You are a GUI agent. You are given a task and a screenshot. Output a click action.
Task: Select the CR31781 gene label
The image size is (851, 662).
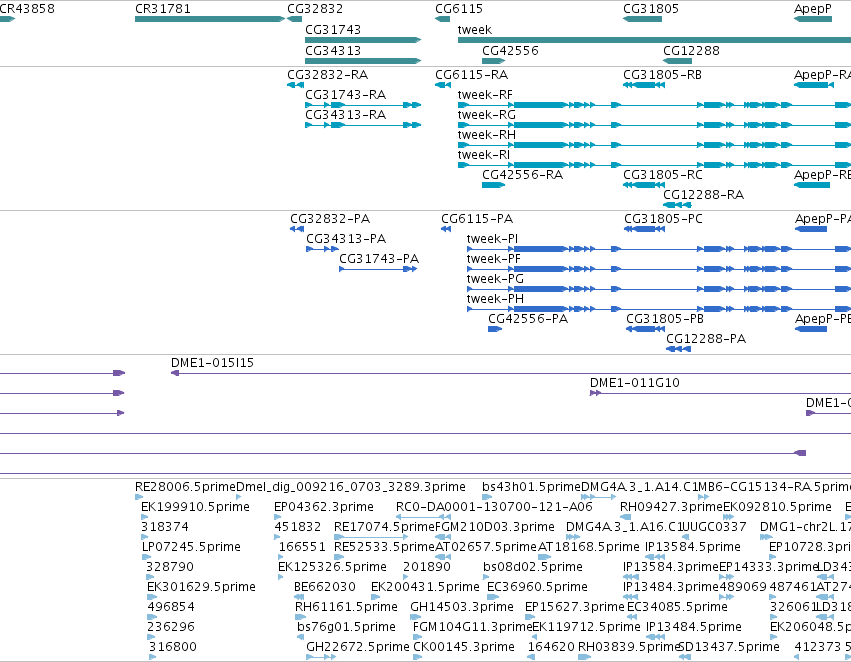pyautogui.click(x=163, y=9)
